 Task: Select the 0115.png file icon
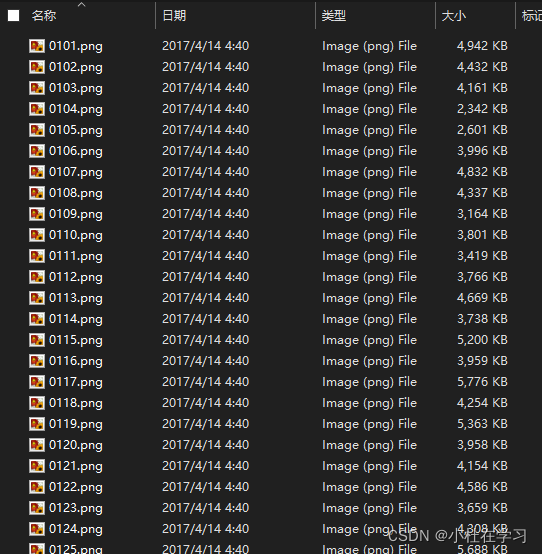[37, 340]
